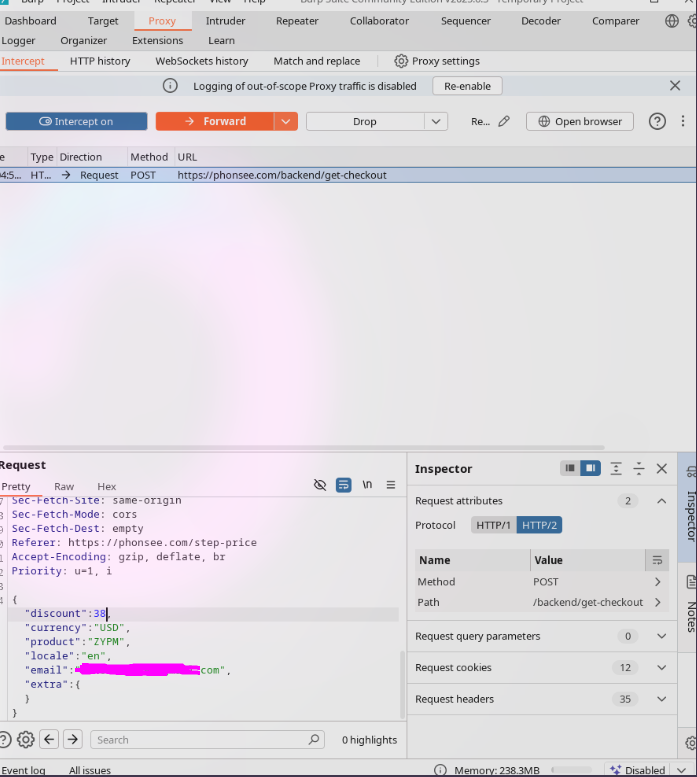Click the discount value 38 in body
Image resolution: width=697 pixels, height=777 pixels.
(x=100, y=613)
